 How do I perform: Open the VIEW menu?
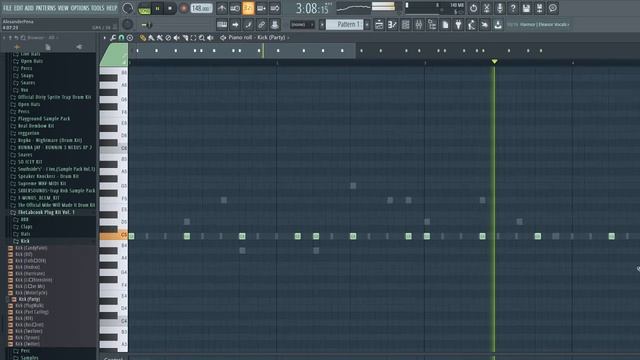pos(63,8)
